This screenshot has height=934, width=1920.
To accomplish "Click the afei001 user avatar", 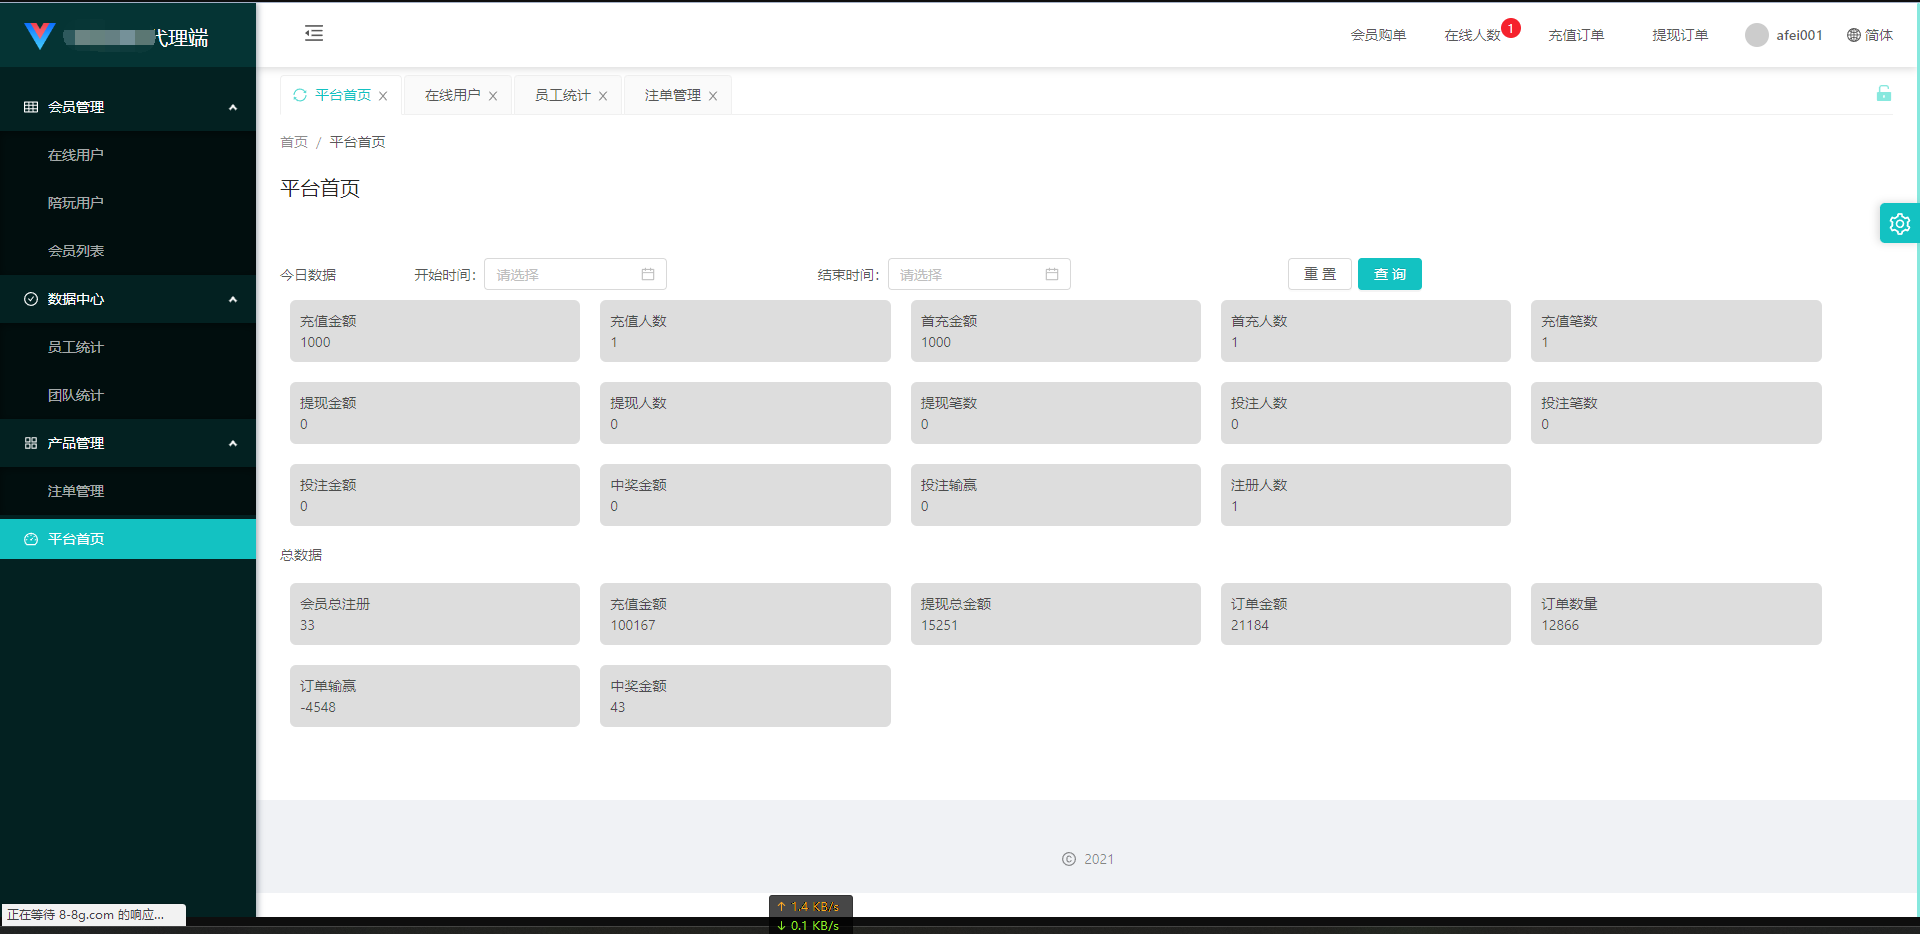I will click(x=1756, y=35).
